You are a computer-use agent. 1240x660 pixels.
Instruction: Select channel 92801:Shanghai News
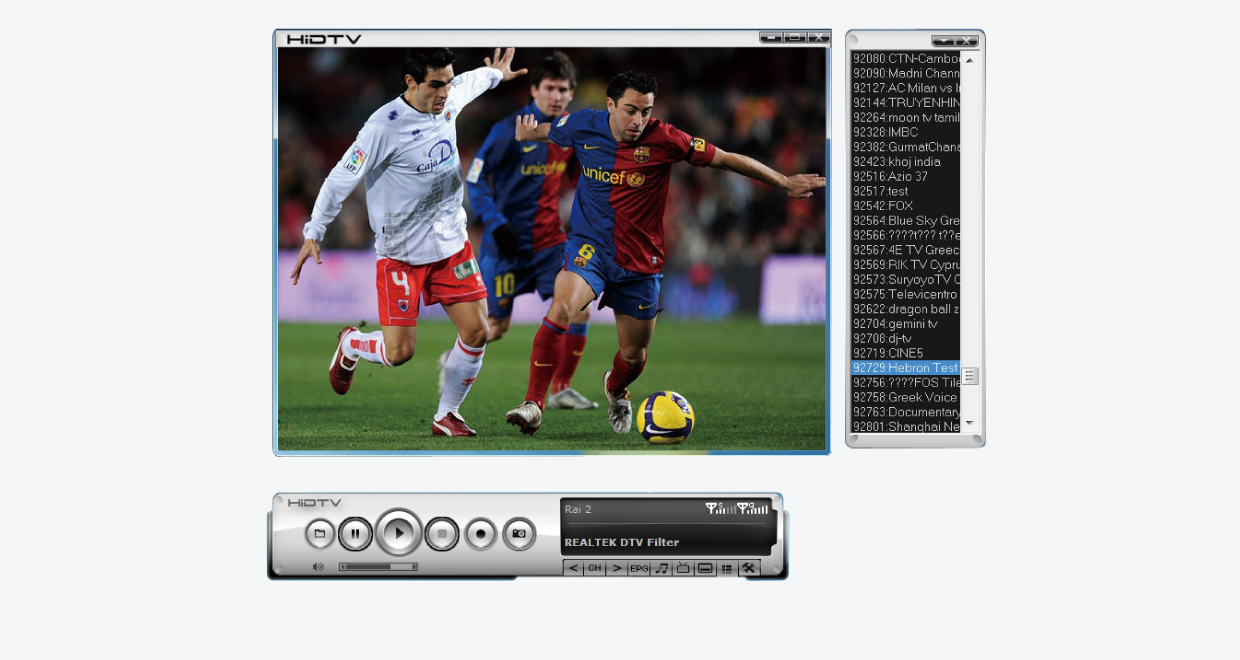(906, 427)
